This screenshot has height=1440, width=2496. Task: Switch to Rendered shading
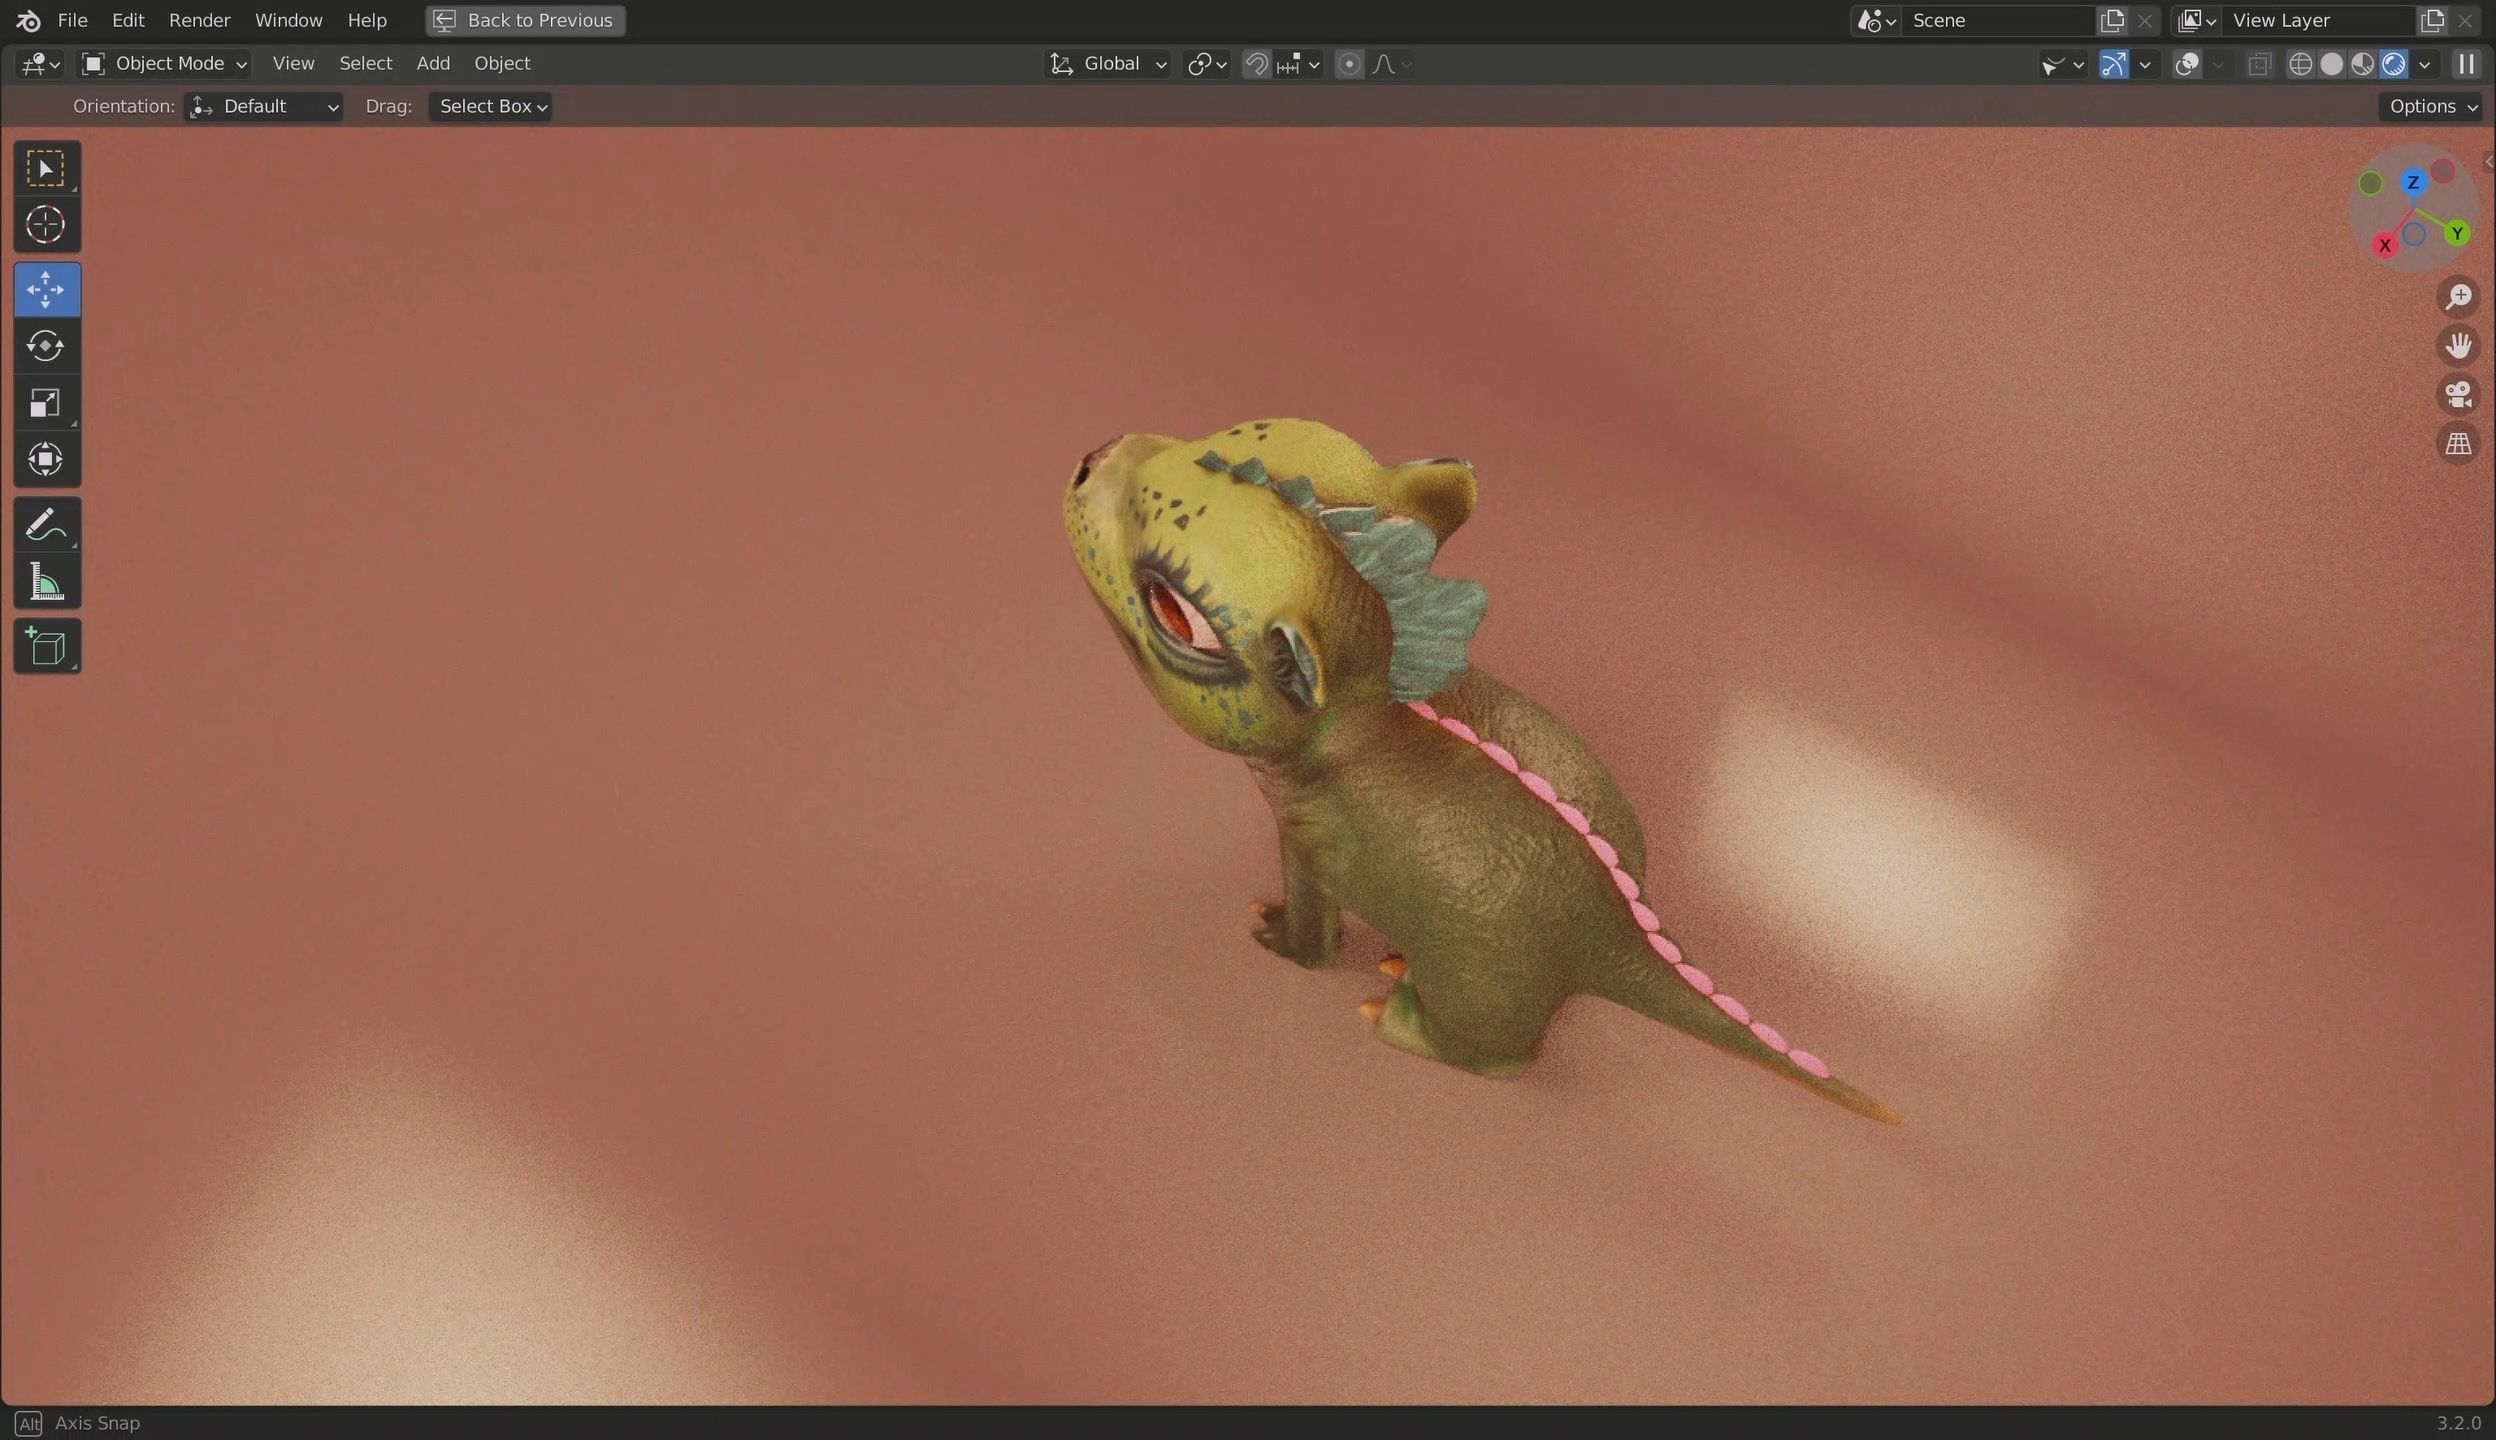click(2393, 64)
